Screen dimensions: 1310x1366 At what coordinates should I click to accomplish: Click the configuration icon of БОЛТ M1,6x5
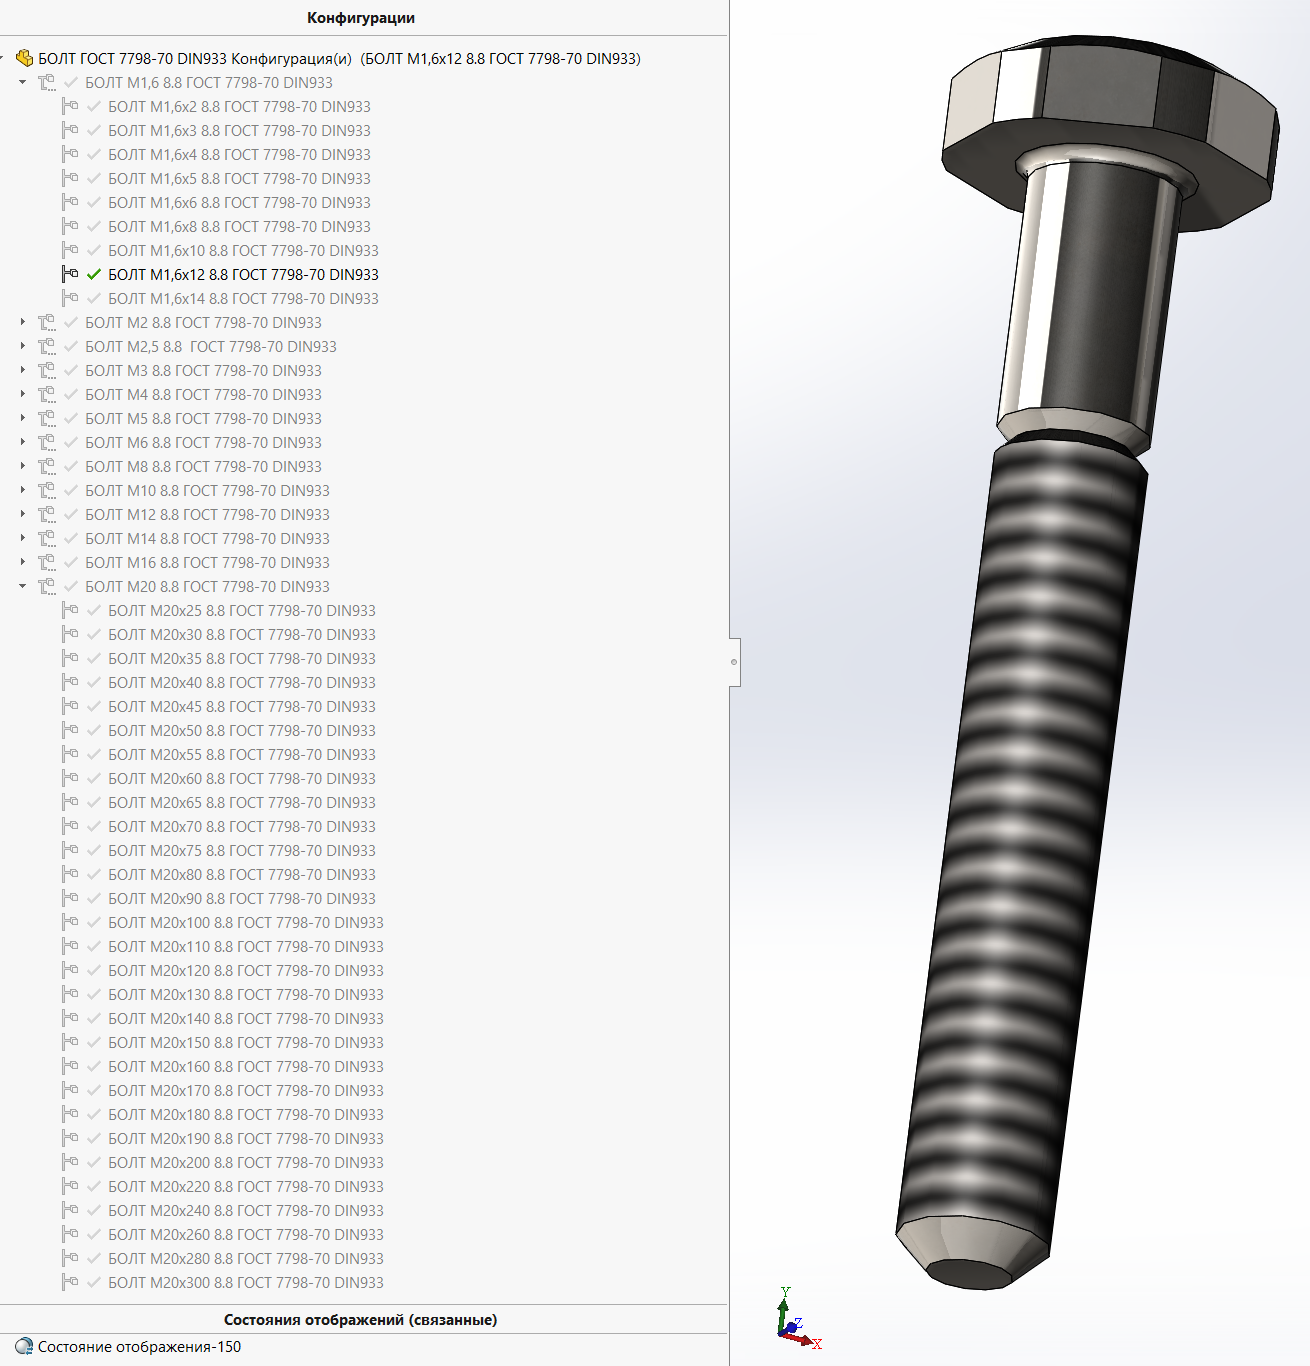pos(70,178)
